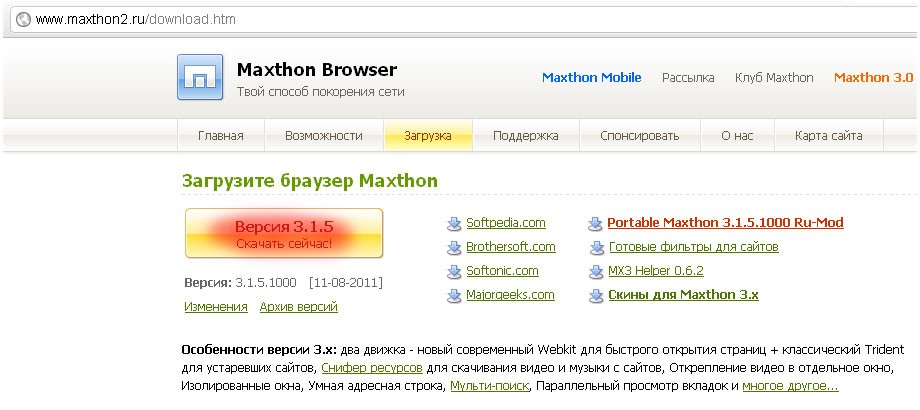Click the slogan Твой способ покорения сети
This screenshot has width=920, height=410.
click(x=320, y=92)
